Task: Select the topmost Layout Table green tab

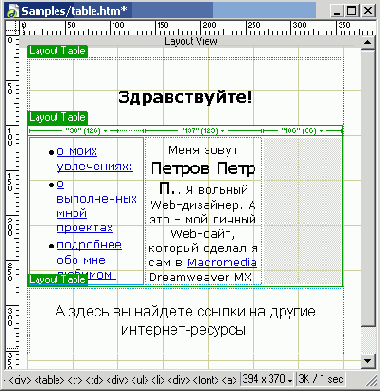Action: coord(57,51)
